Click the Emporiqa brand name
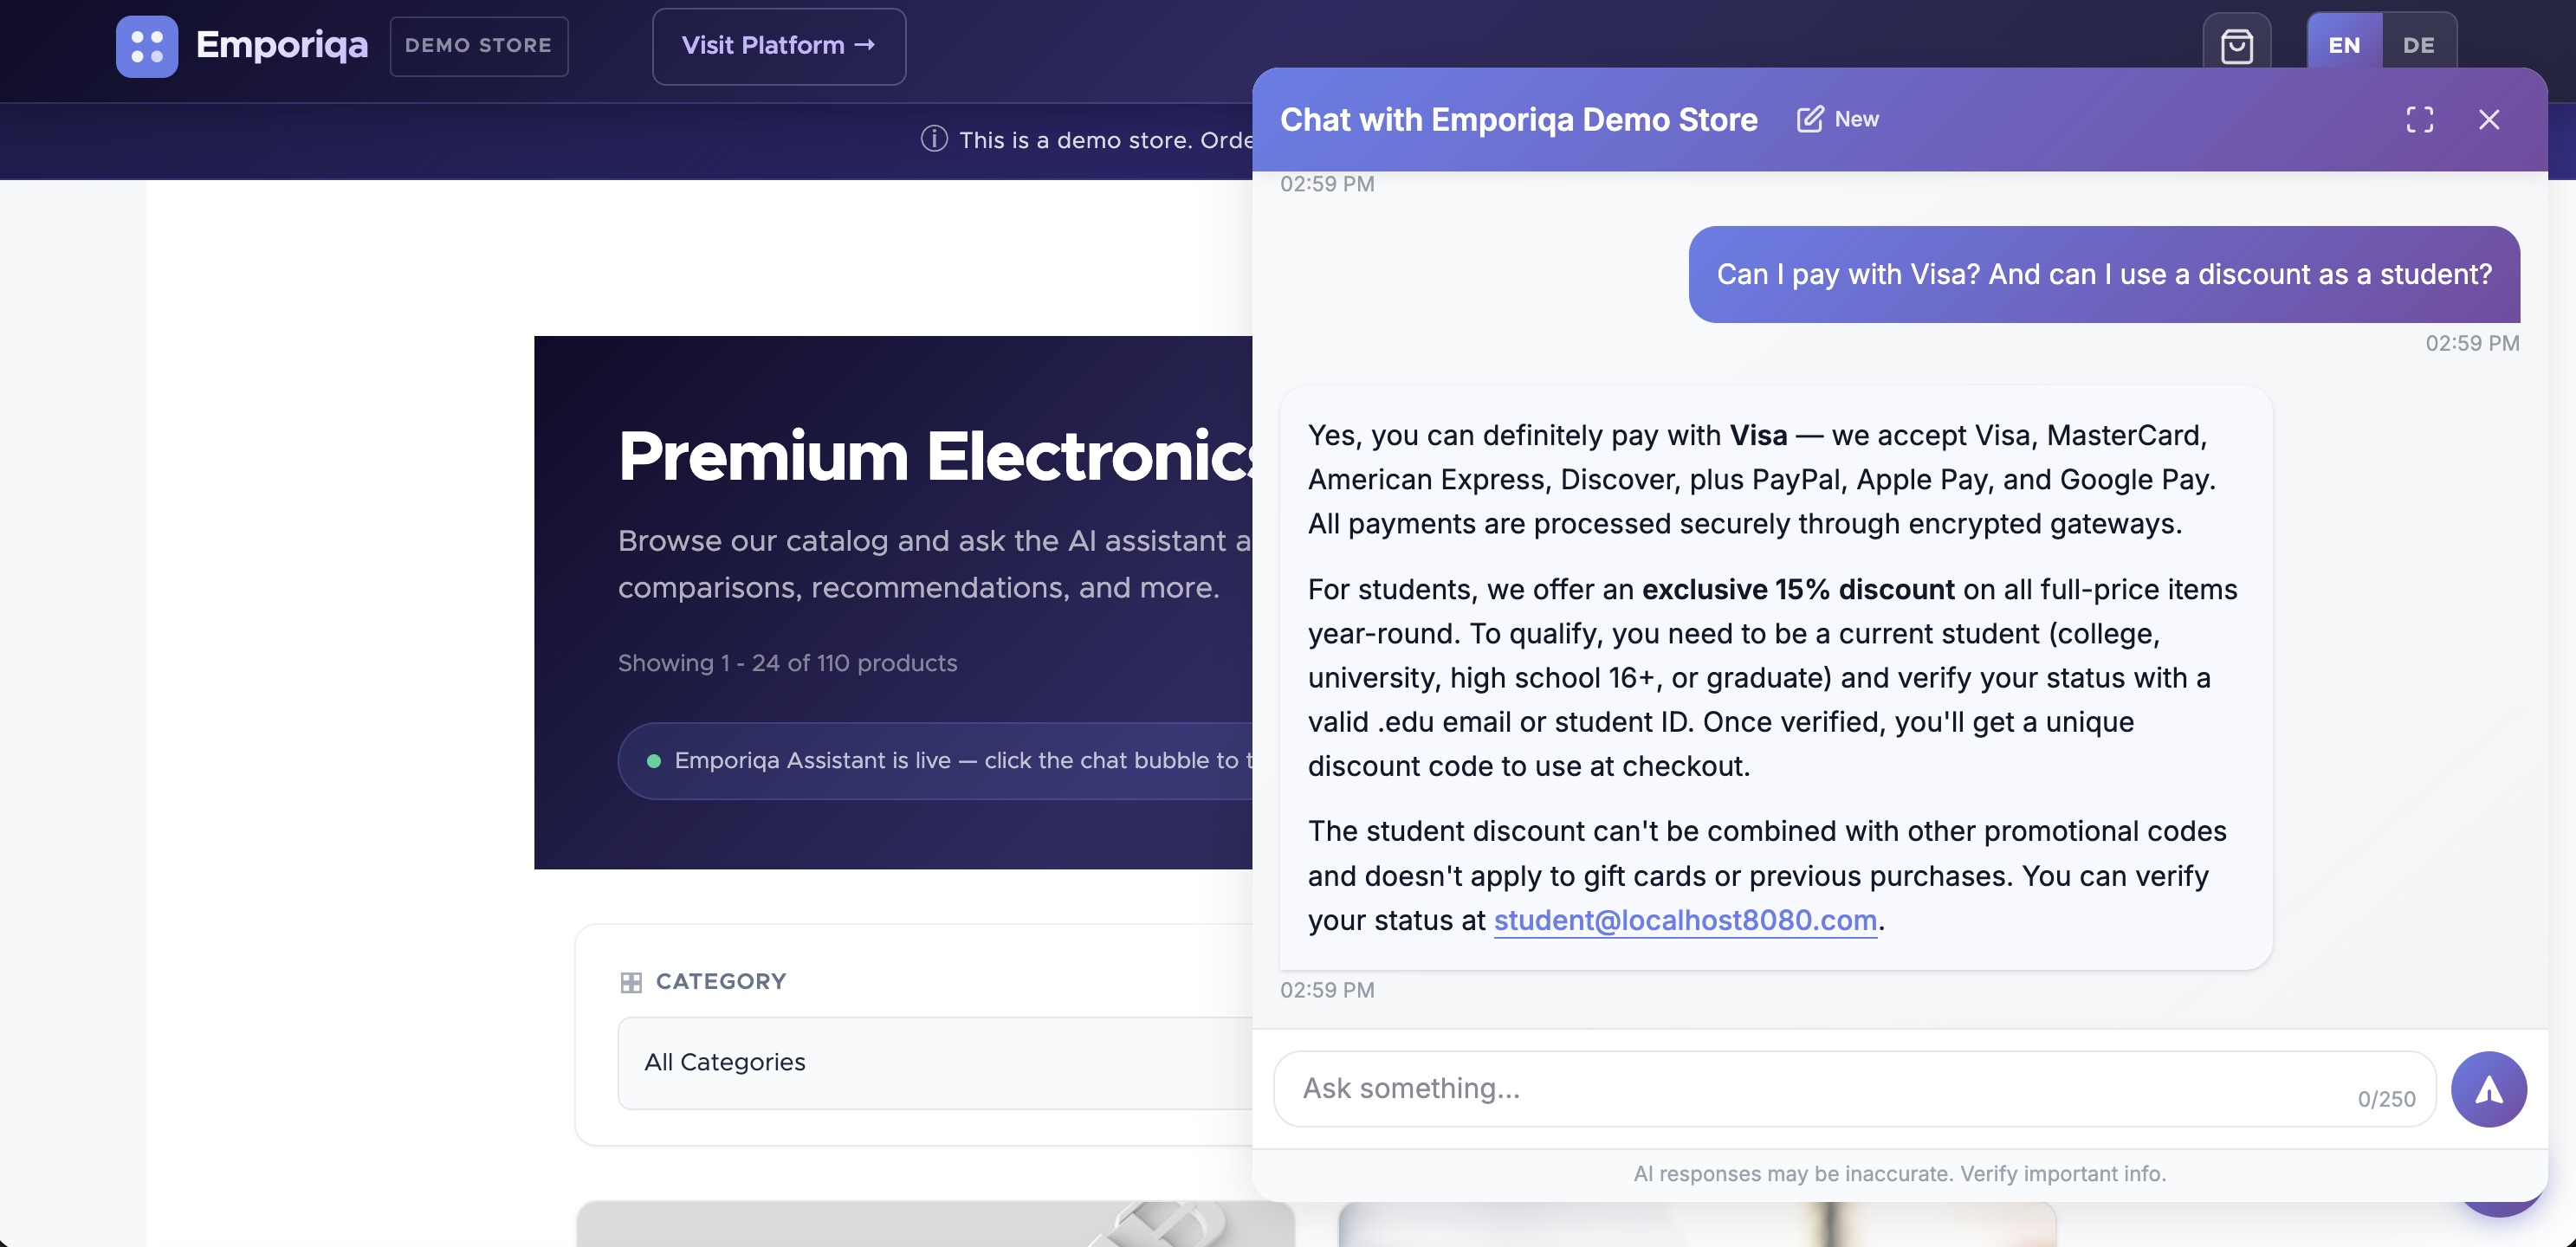 282,46
